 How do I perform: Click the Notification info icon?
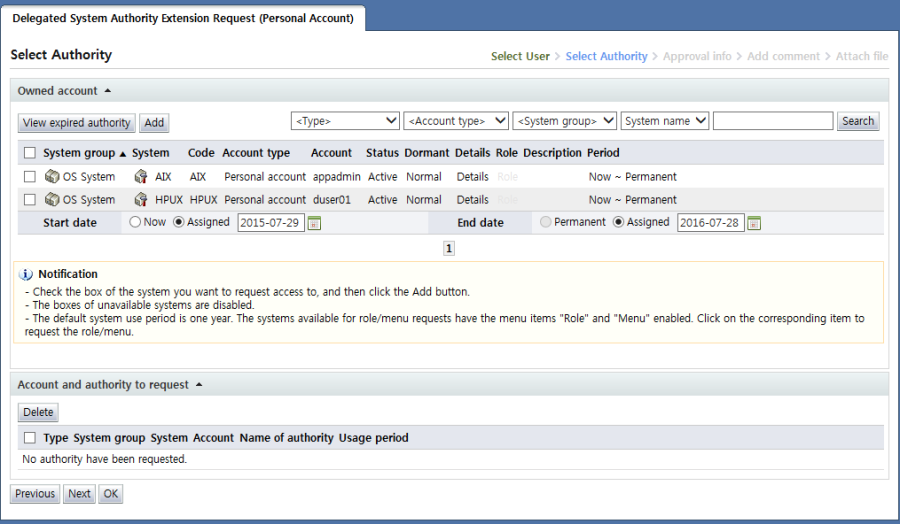point(26,274)
